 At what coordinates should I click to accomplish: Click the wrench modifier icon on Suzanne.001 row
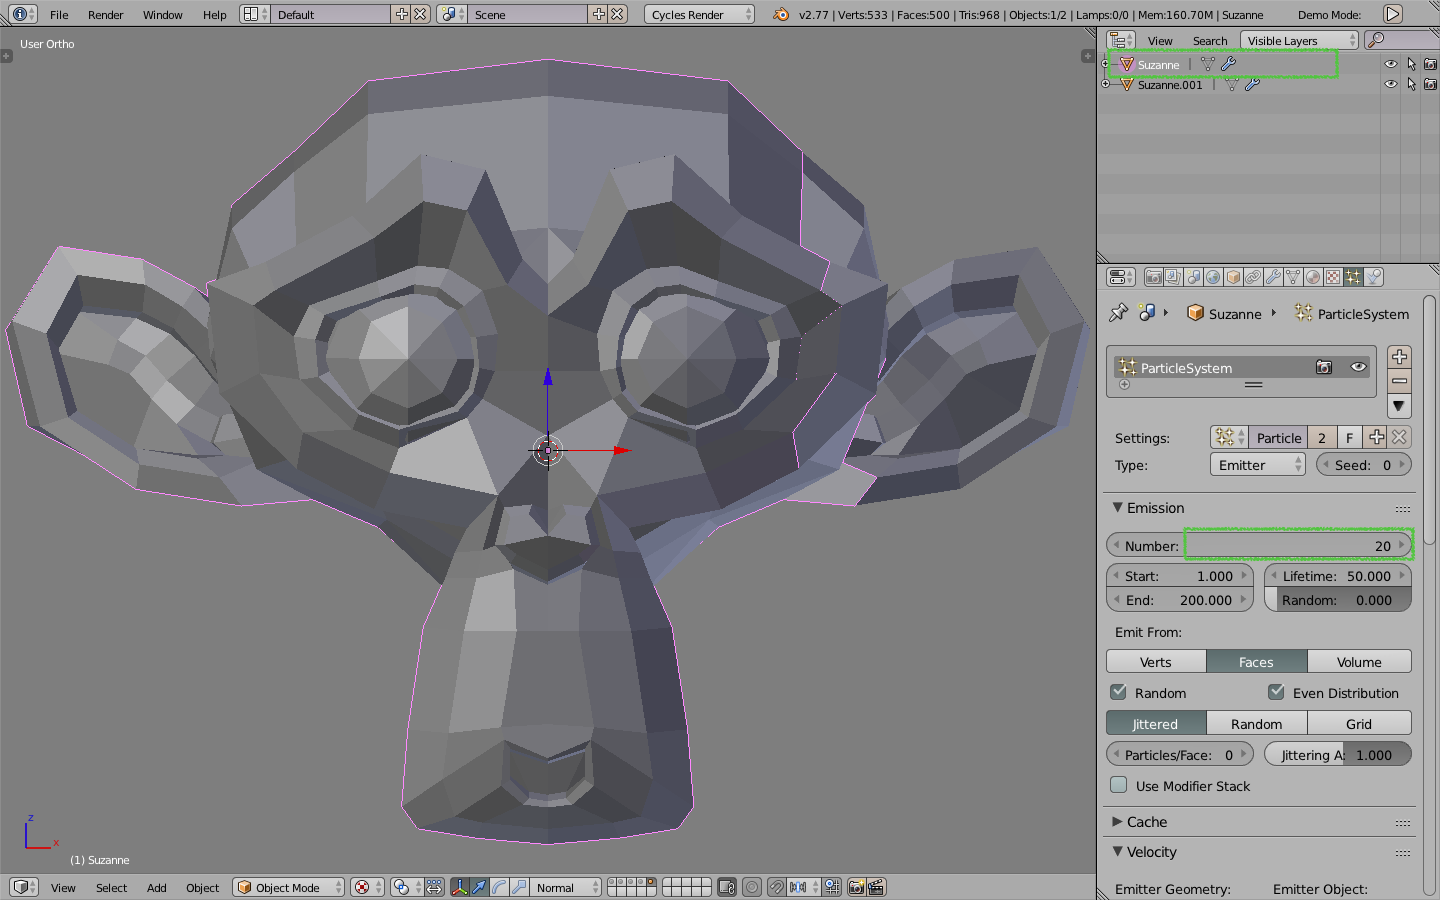[1252, 85]
